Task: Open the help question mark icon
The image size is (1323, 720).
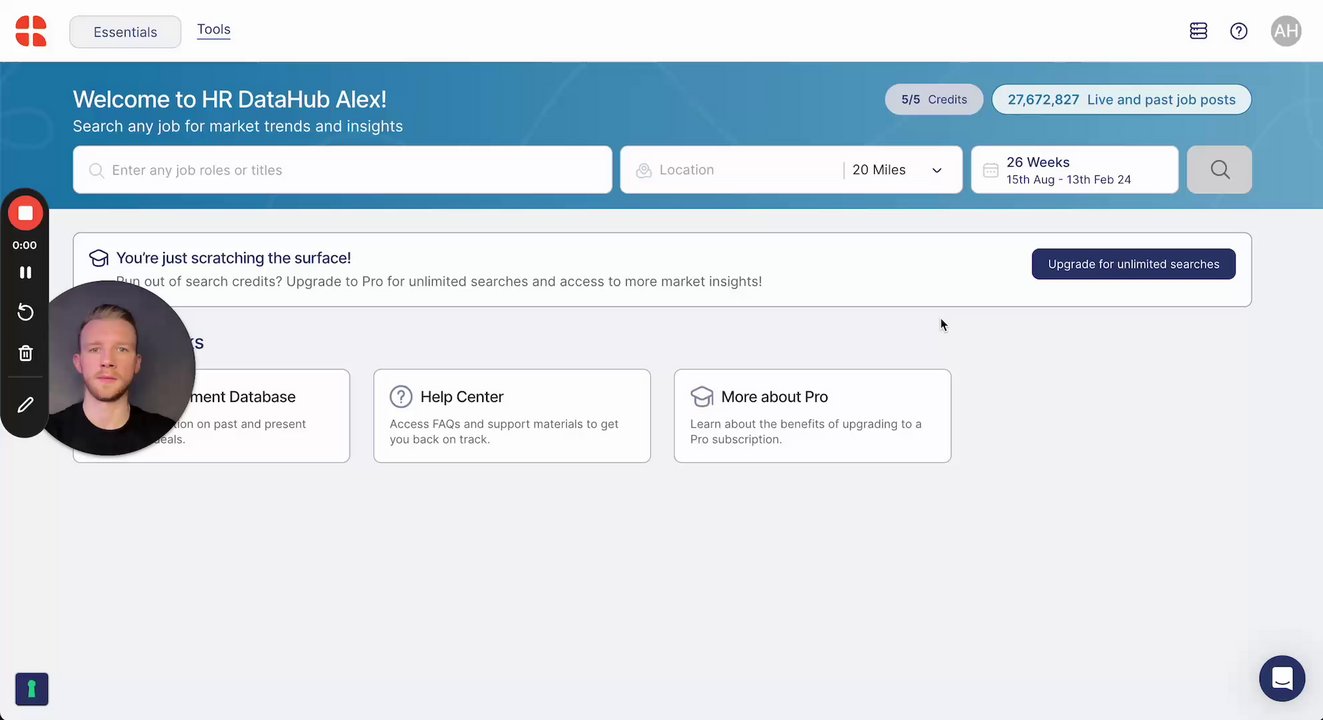Action: point(1239,31)
